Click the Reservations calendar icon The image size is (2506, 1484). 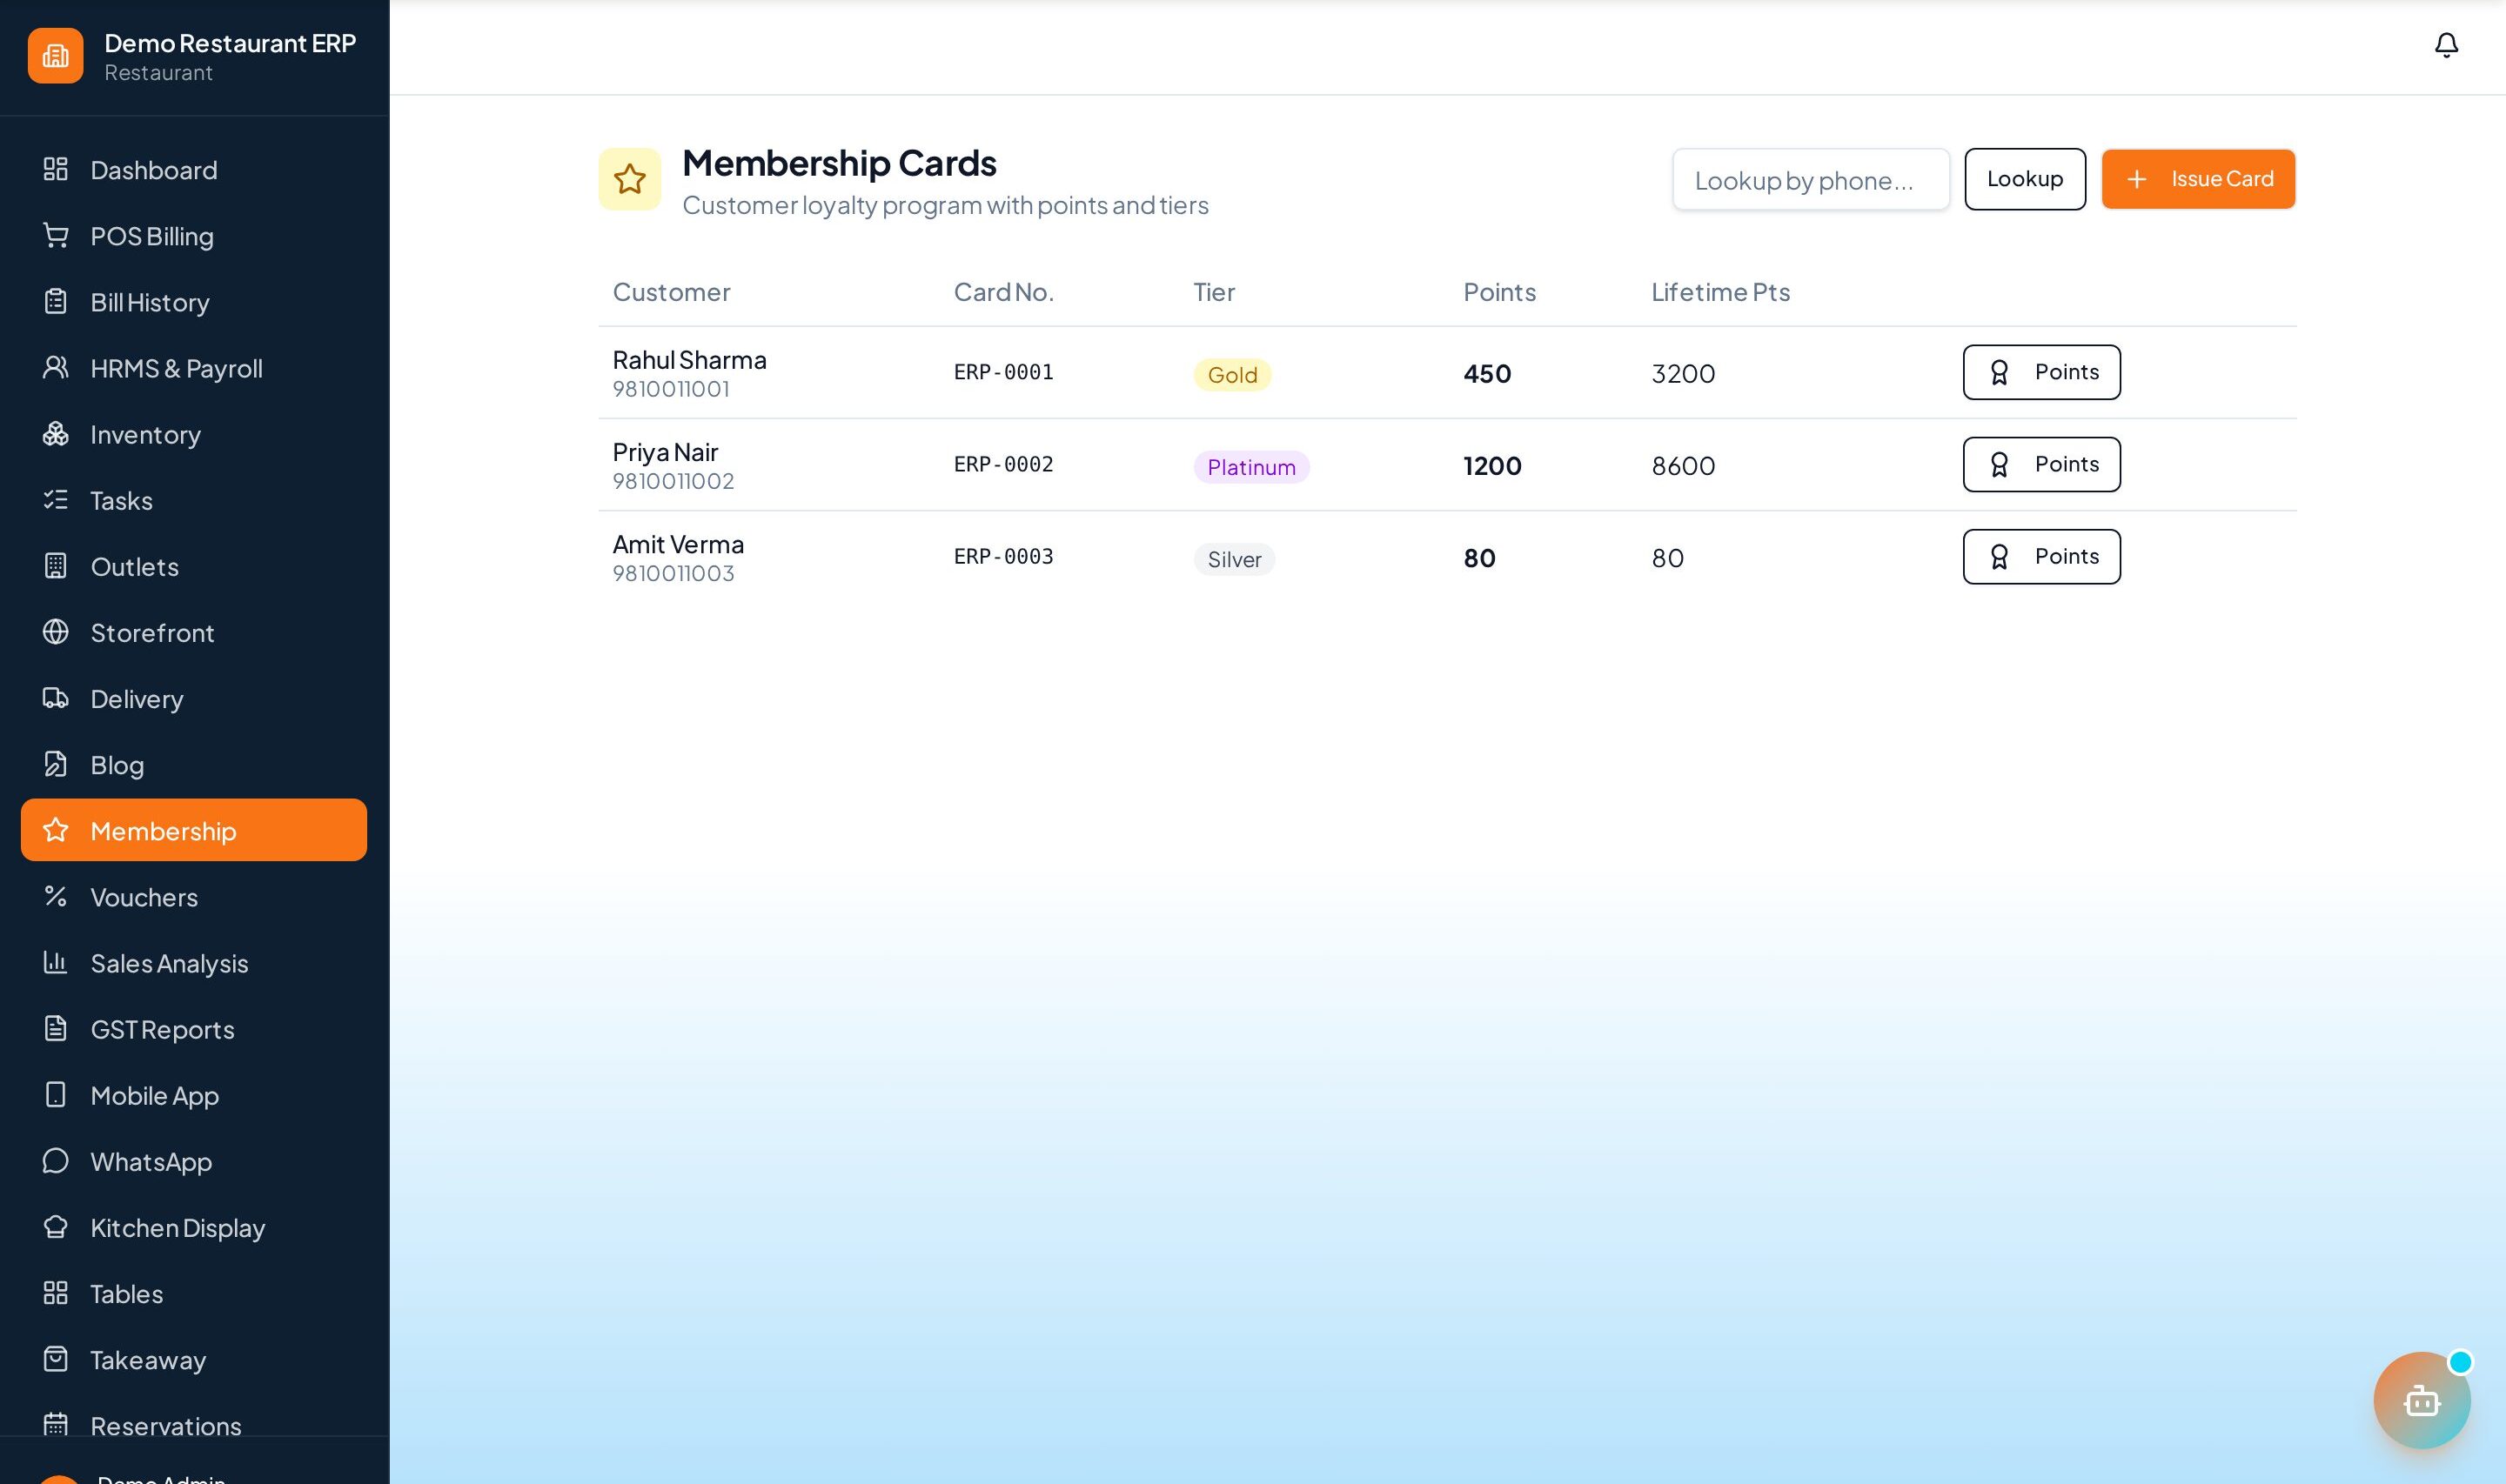(x=56, y=1425)
